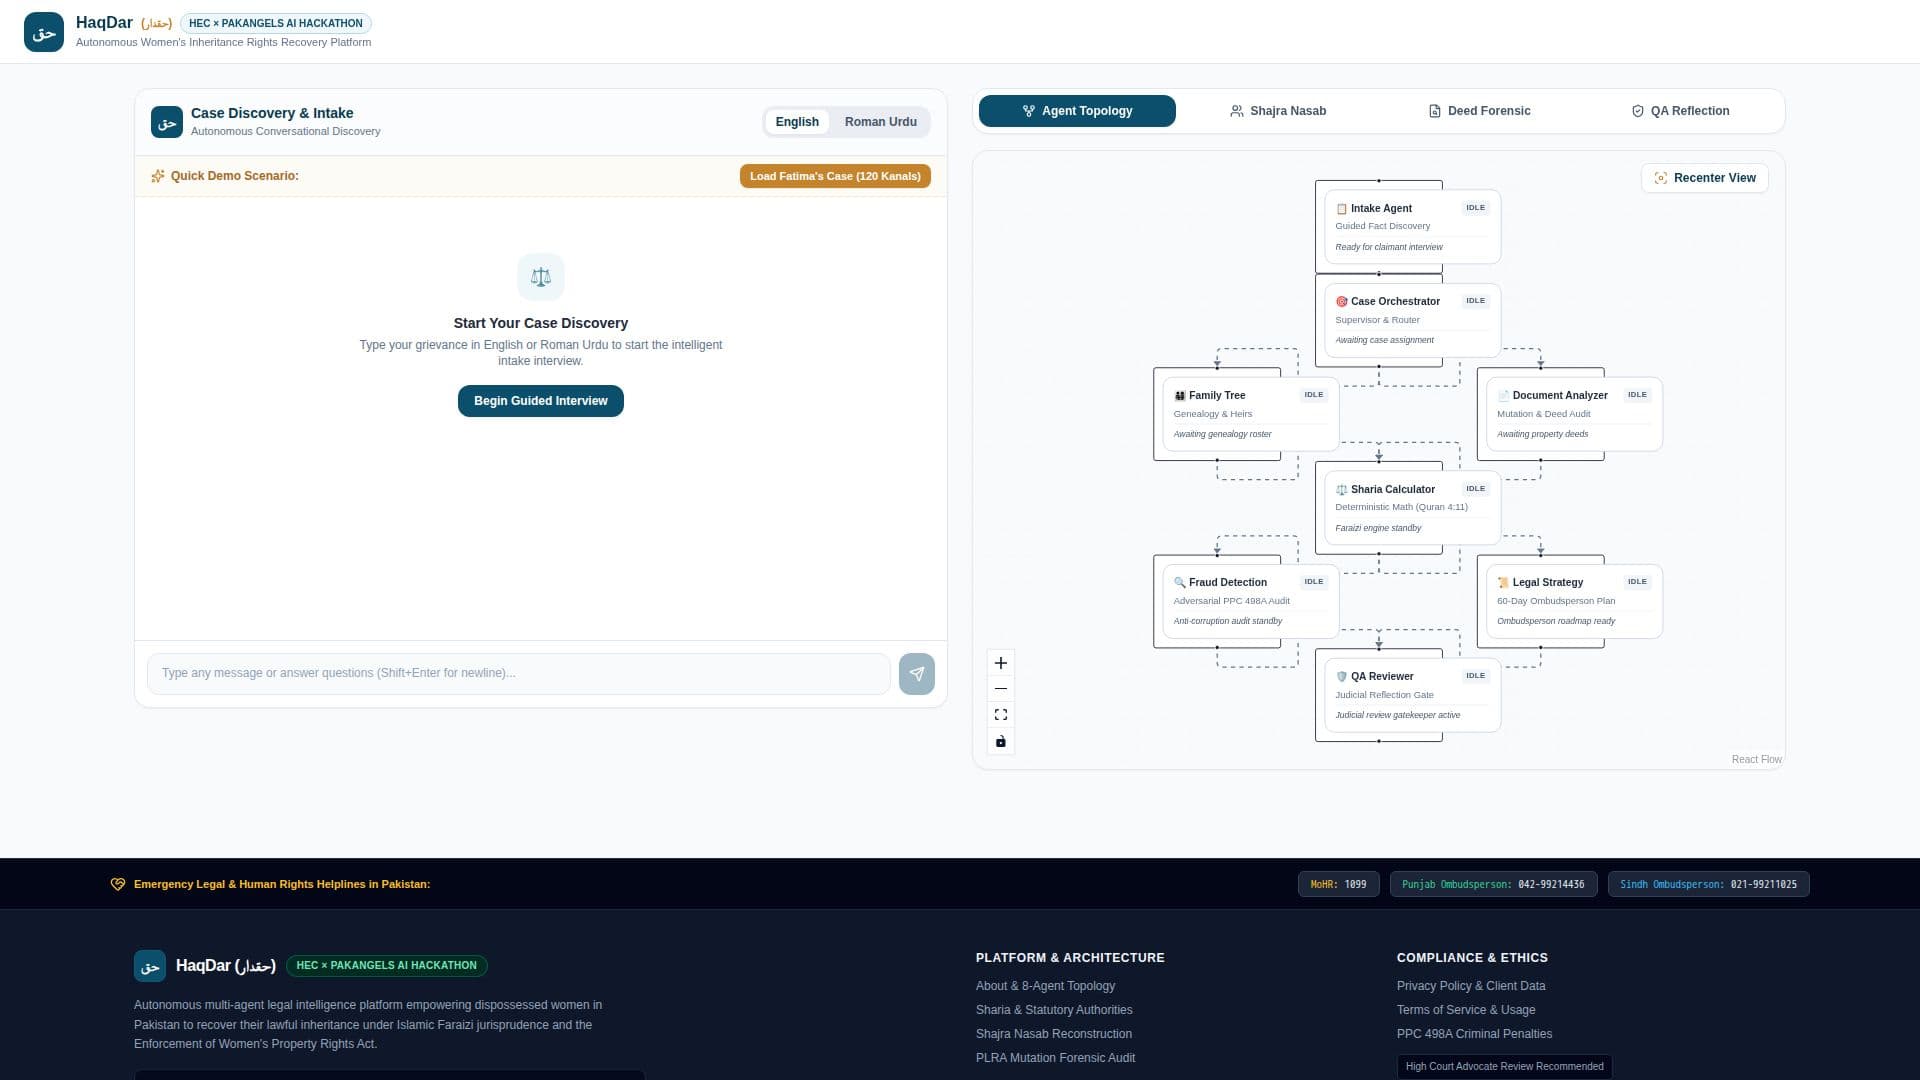Toggle the canvas interactivity lock icon
The width and height of the screenshot is (1920, 1080).
click(x=1001, y=741)
